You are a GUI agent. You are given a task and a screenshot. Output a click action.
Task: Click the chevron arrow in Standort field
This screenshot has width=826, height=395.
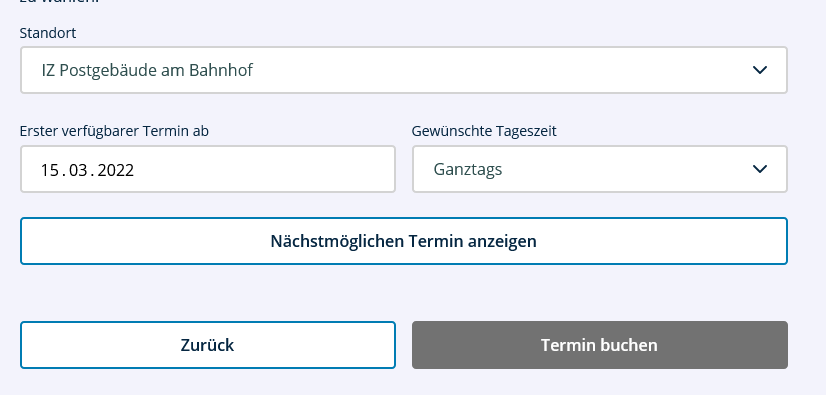coord(760,70)
